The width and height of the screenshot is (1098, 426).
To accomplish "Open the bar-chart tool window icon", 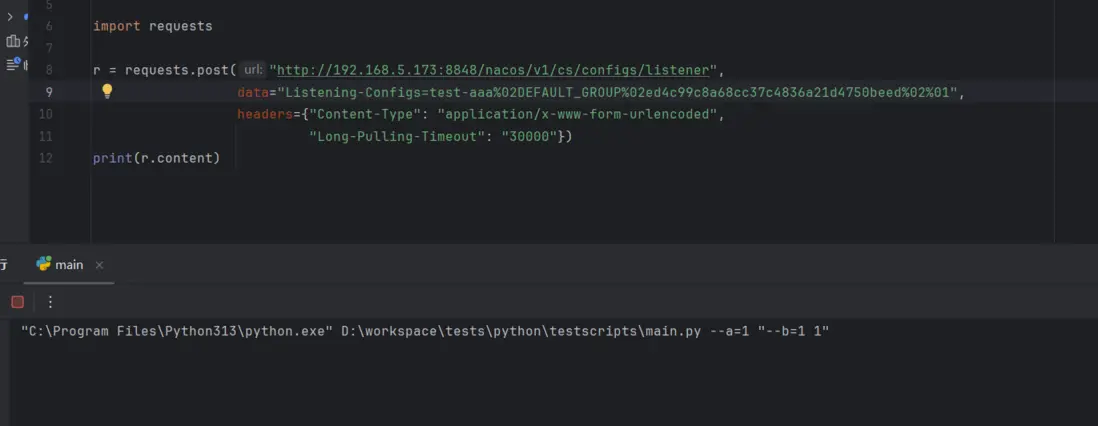I will click(x=13, y=41).
